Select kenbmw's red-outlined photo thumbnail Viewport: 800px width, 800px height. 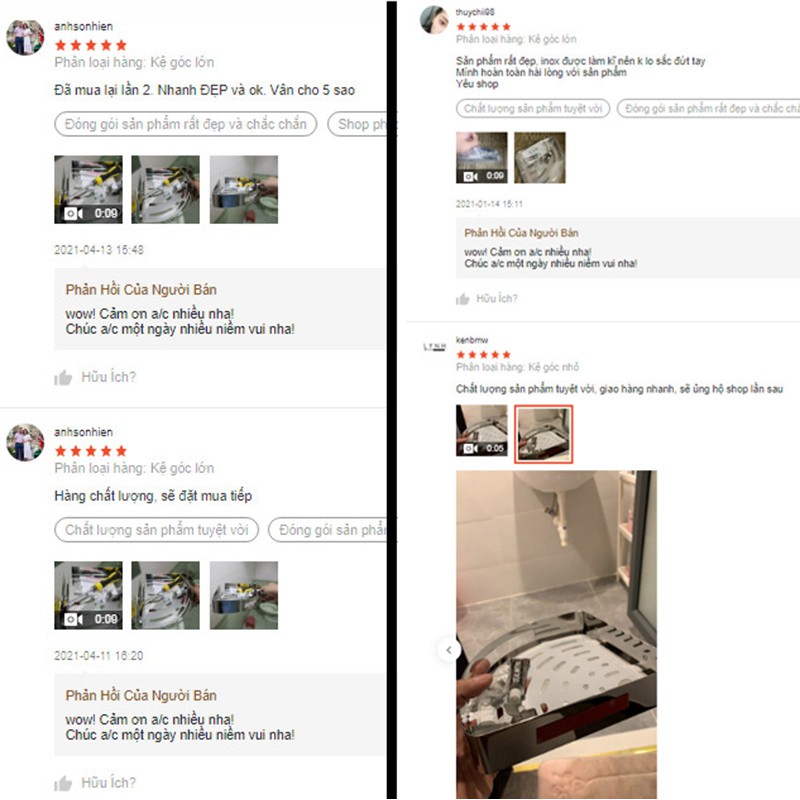543,434
